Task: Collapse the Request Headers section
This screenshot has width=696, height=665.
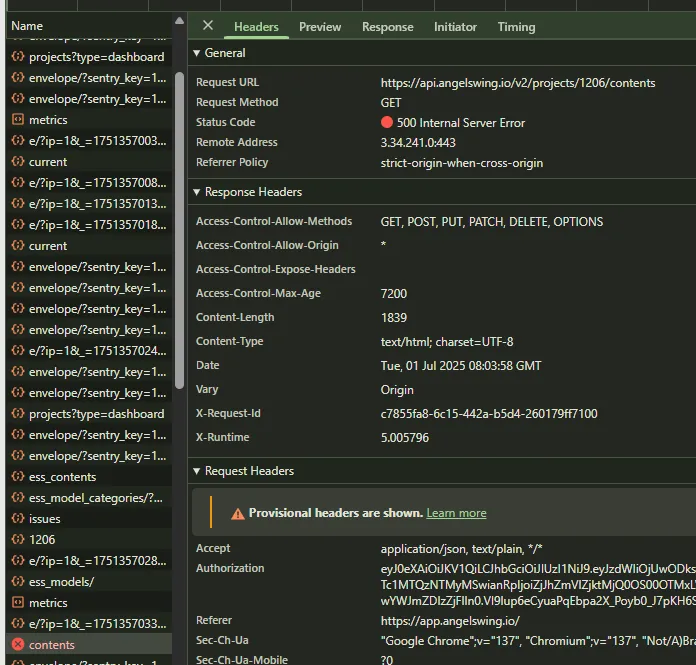Action: click(x=196, y=471)
